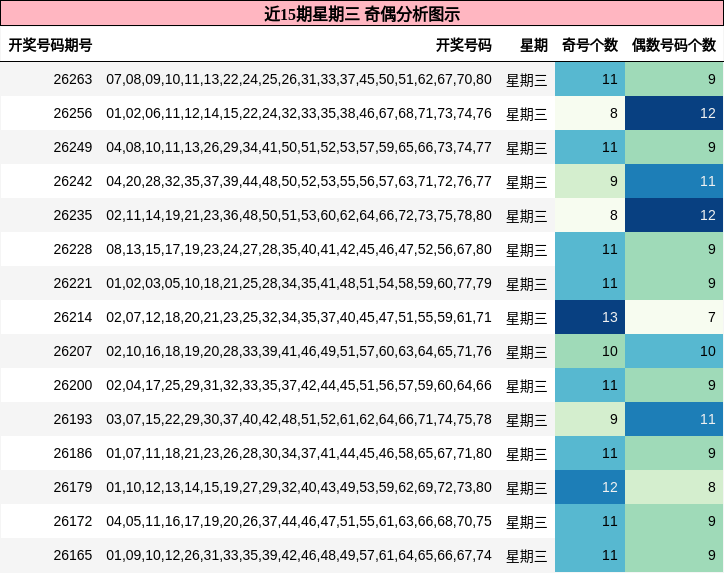Click the odd count 11 for issue 26228

tap(590, 249)
